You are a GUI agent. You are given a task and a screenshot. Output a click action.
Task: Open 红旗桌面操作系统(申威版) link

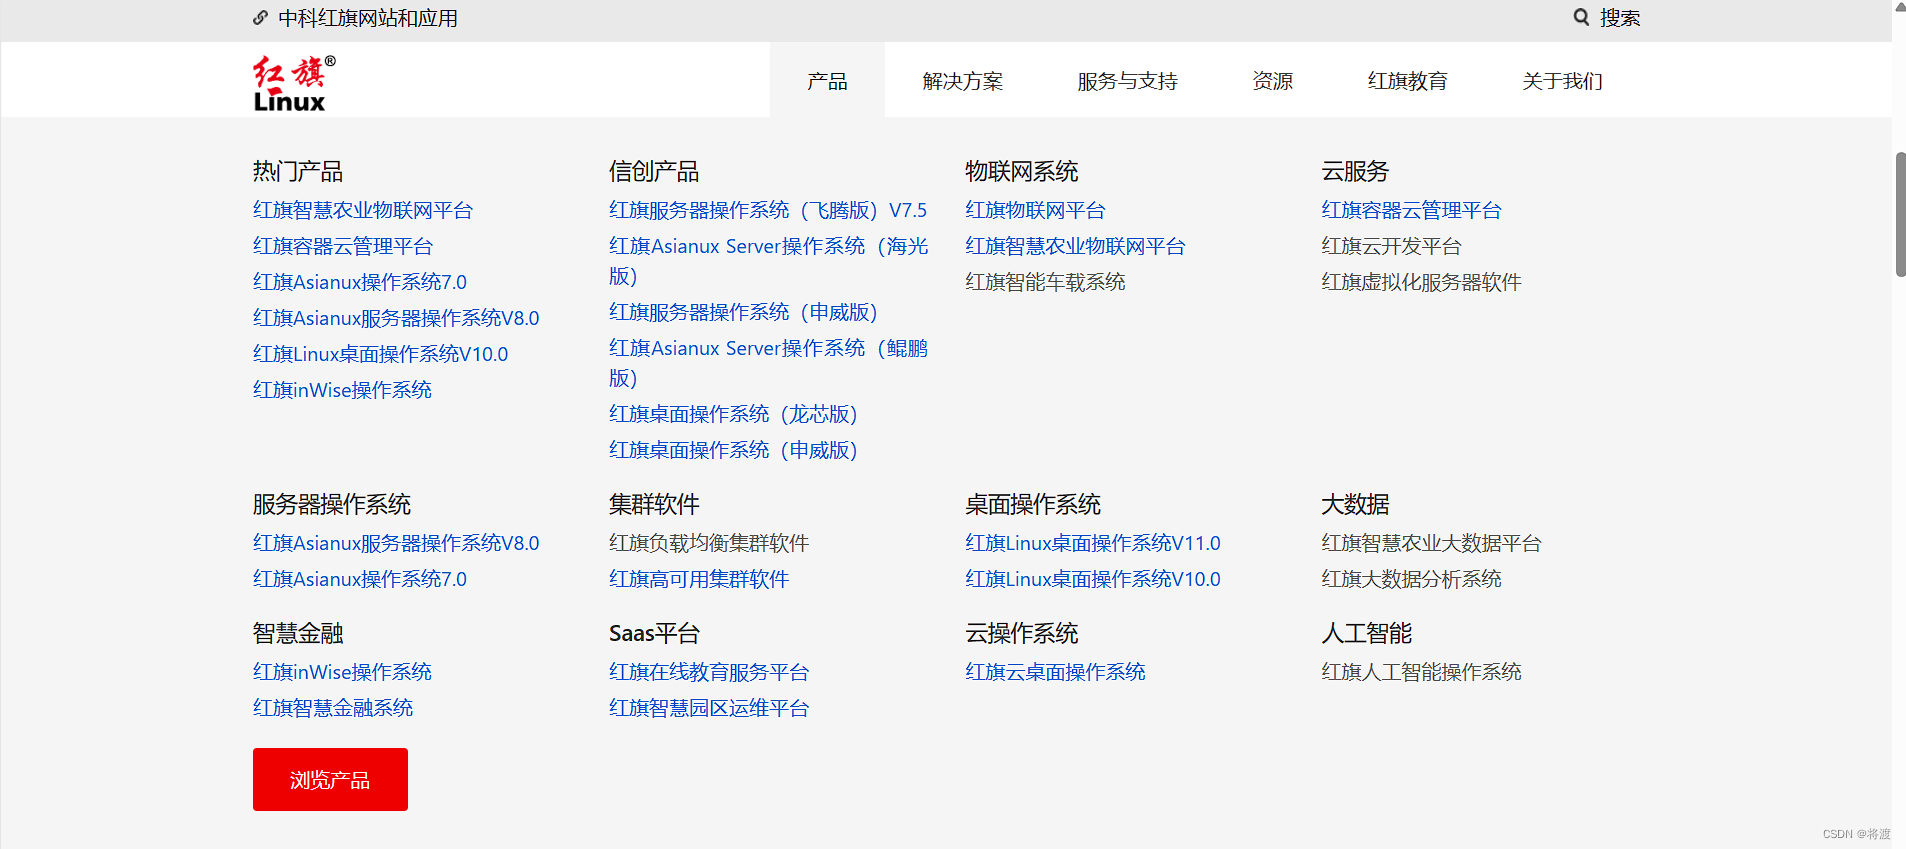[x=733, y=450]
